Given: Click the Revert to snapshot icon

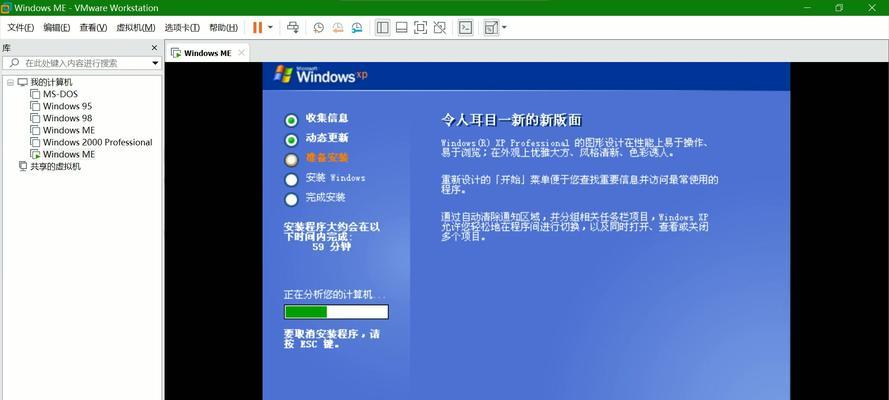Looking at the screenshot, I should pos(337,27).
